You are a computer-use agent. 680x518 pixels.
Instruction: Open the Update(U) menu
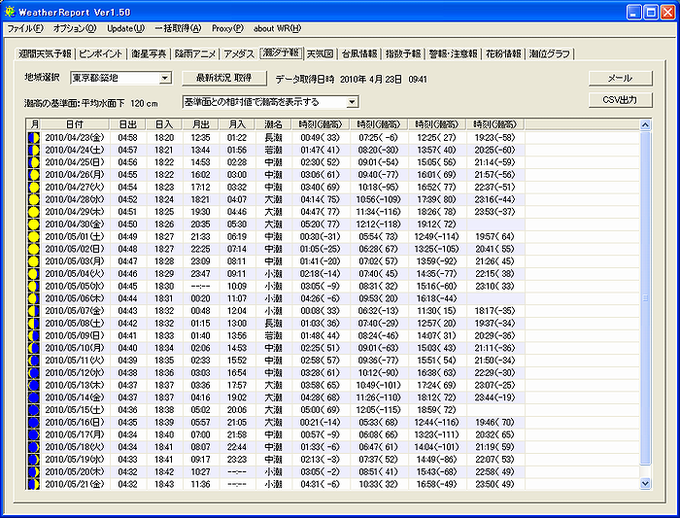(x=126, y=29)
